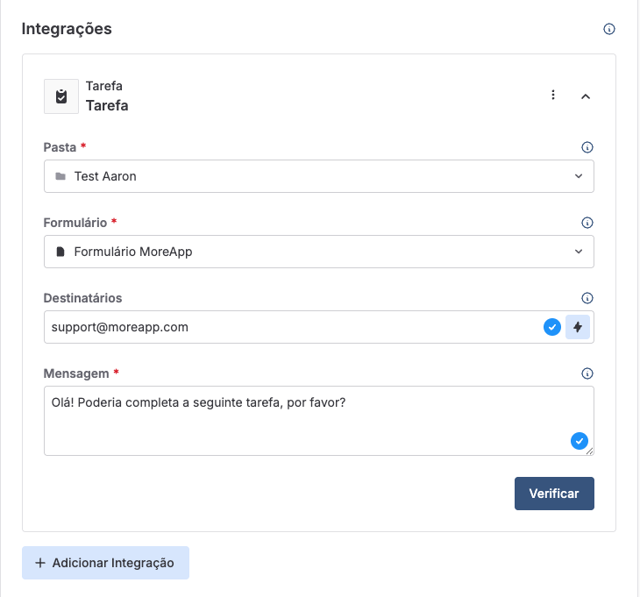Click the Tarefa clipboard icon
The width and height of the screenshot is (640, 597).
[61, 96]
